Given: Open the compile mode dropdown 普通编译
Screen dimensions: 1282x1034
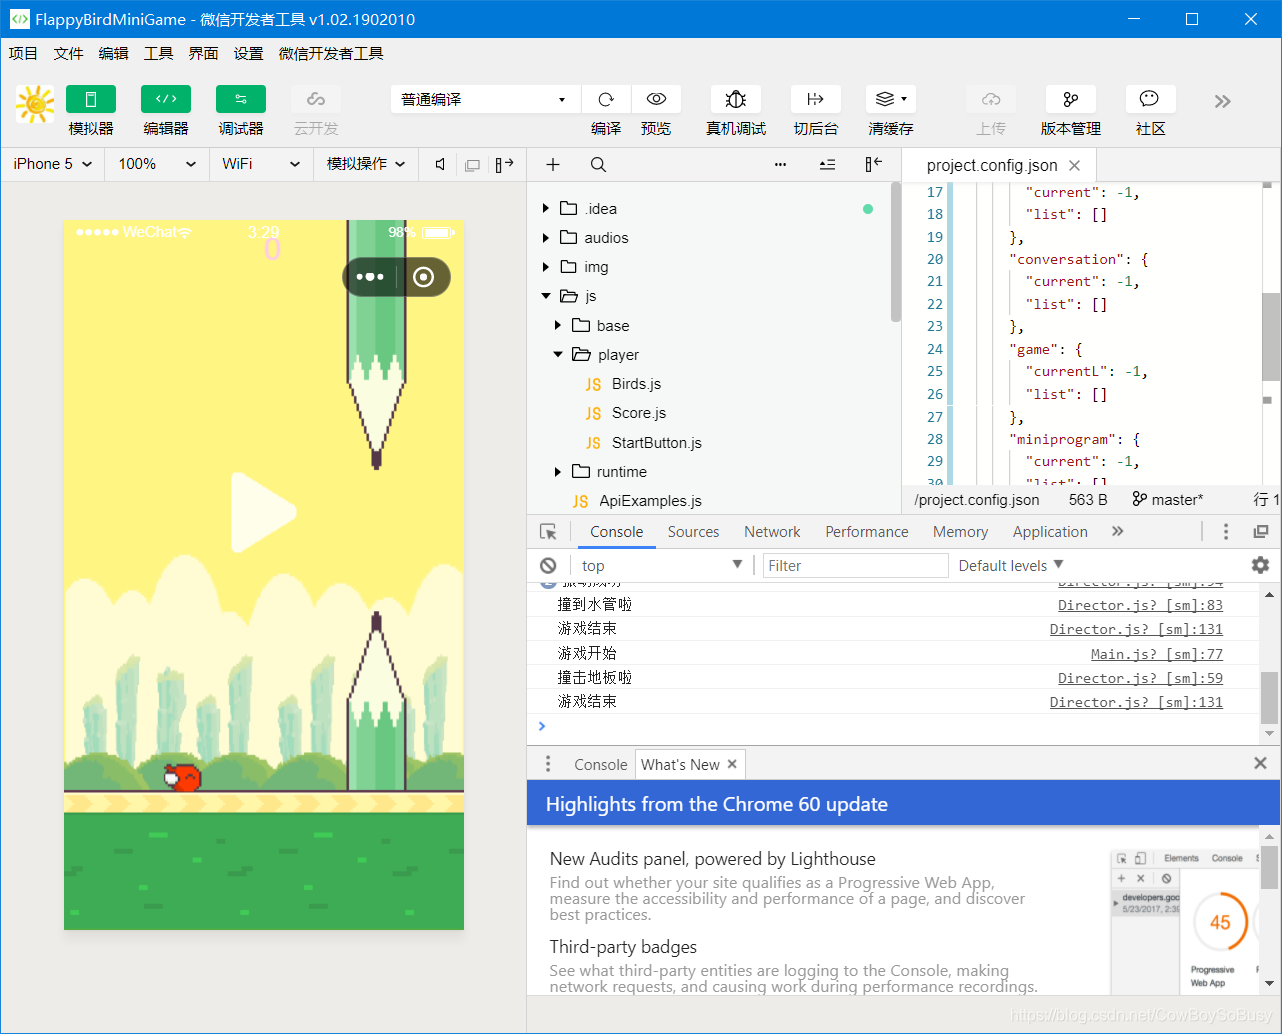Looking at the screenshot, I should [x=485, y=99].
